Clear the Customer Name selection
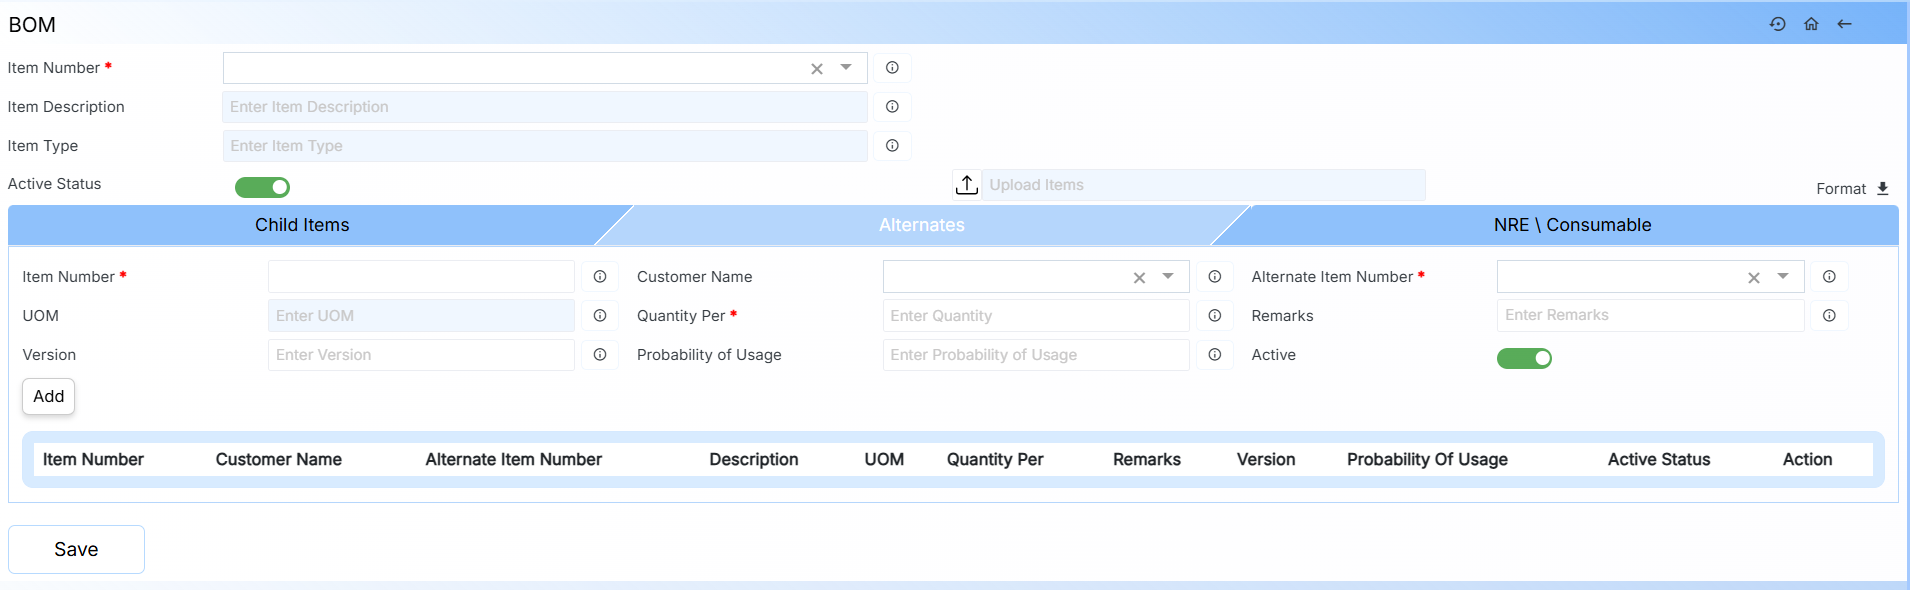The image size is (1910, 590). click(1139, 278)
